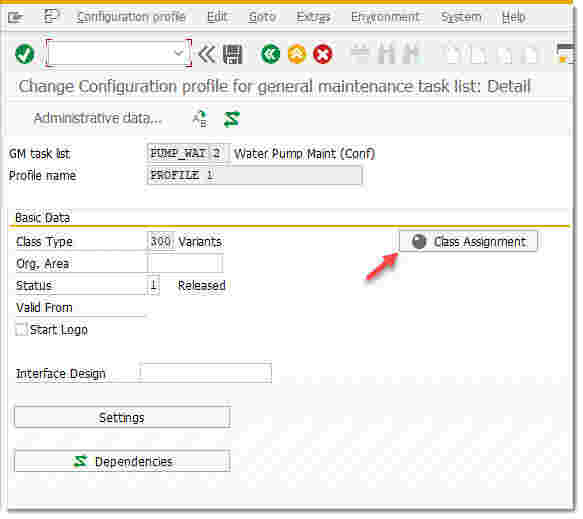Click the Org. Area input field

tap(185, 264)
